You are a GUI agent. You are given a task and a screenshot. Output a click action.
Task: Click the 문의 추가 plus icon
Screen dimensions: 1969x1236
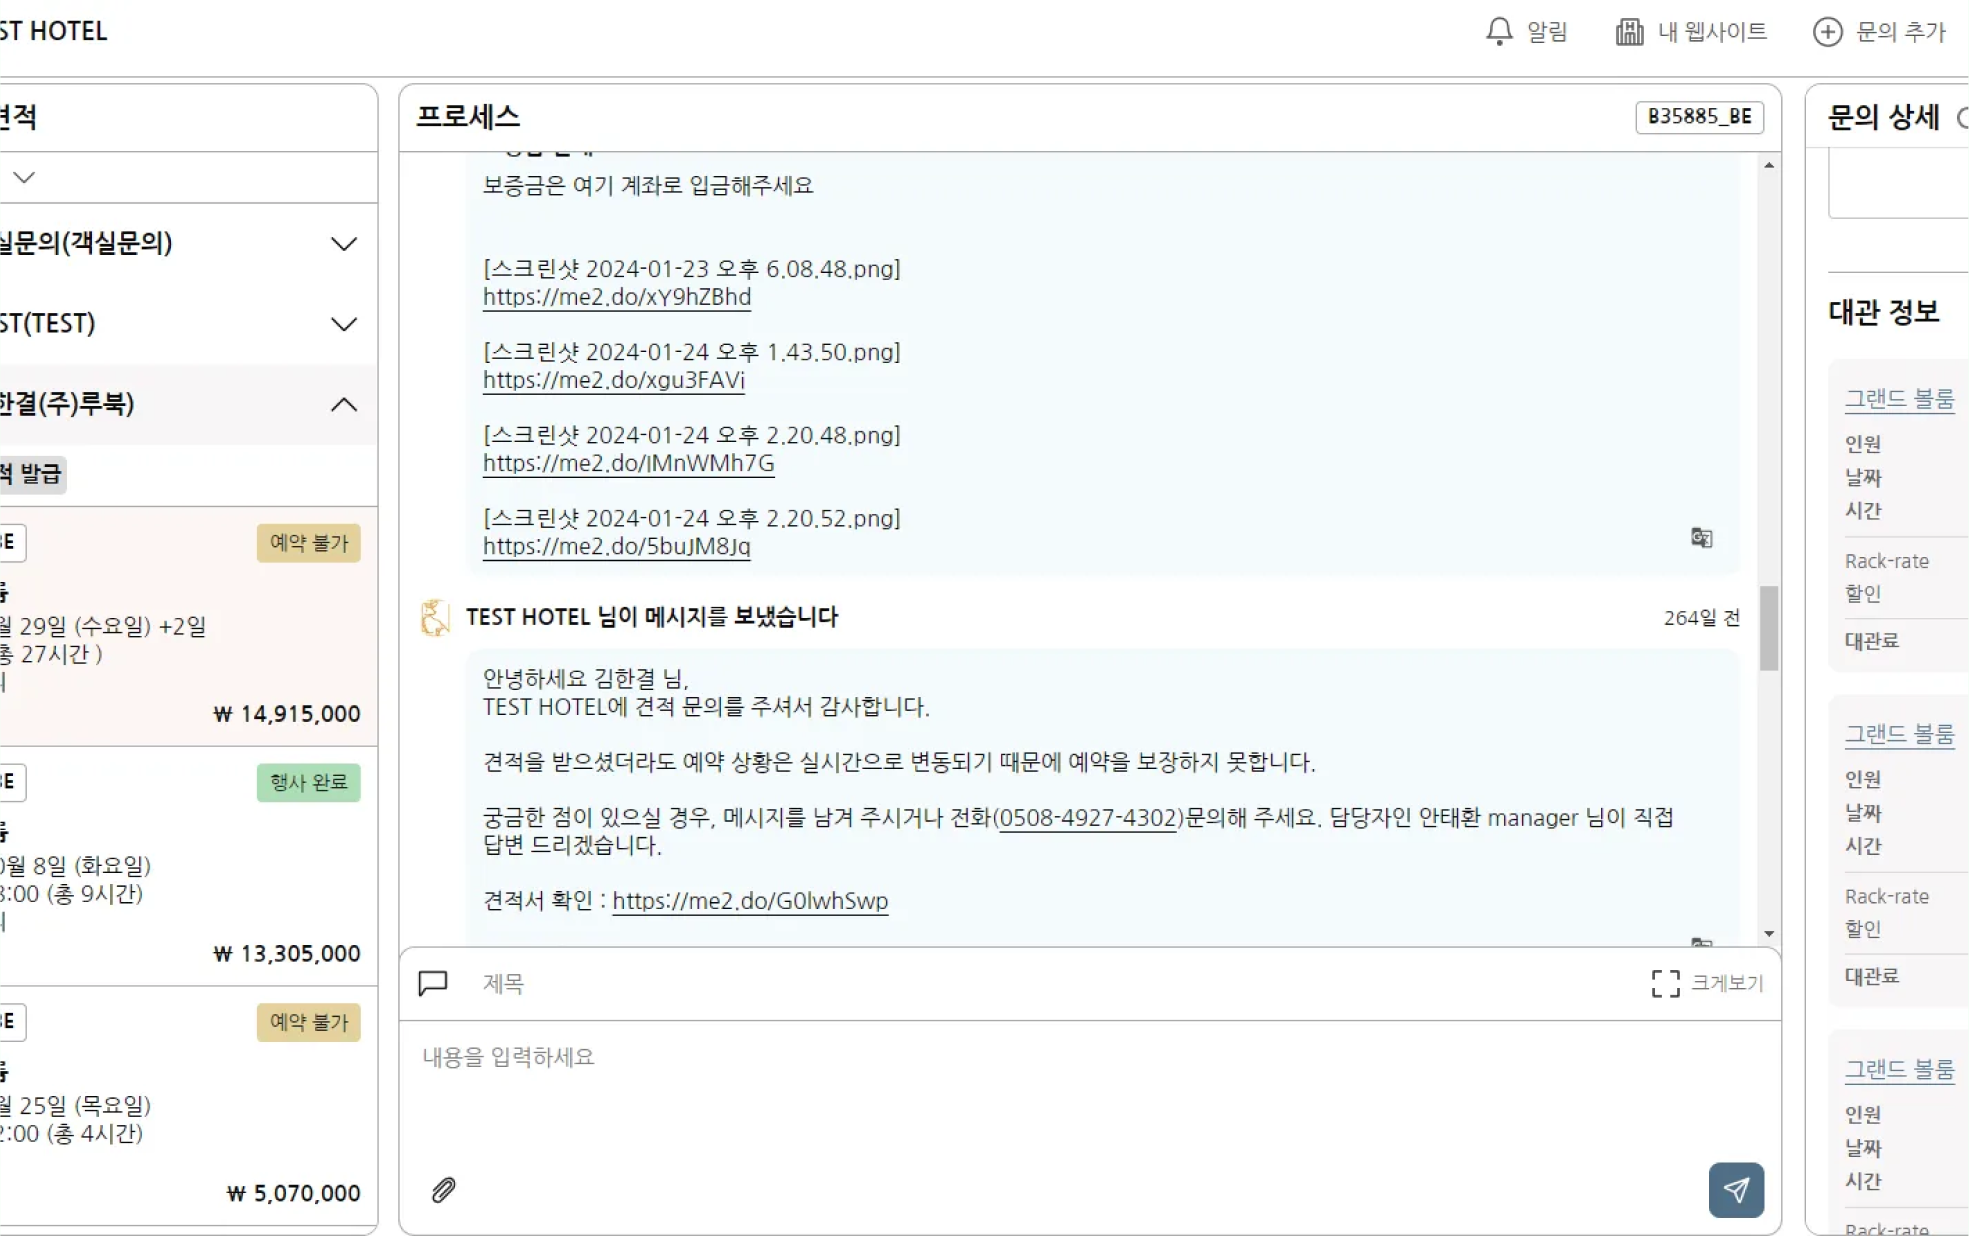point(1827,31)
